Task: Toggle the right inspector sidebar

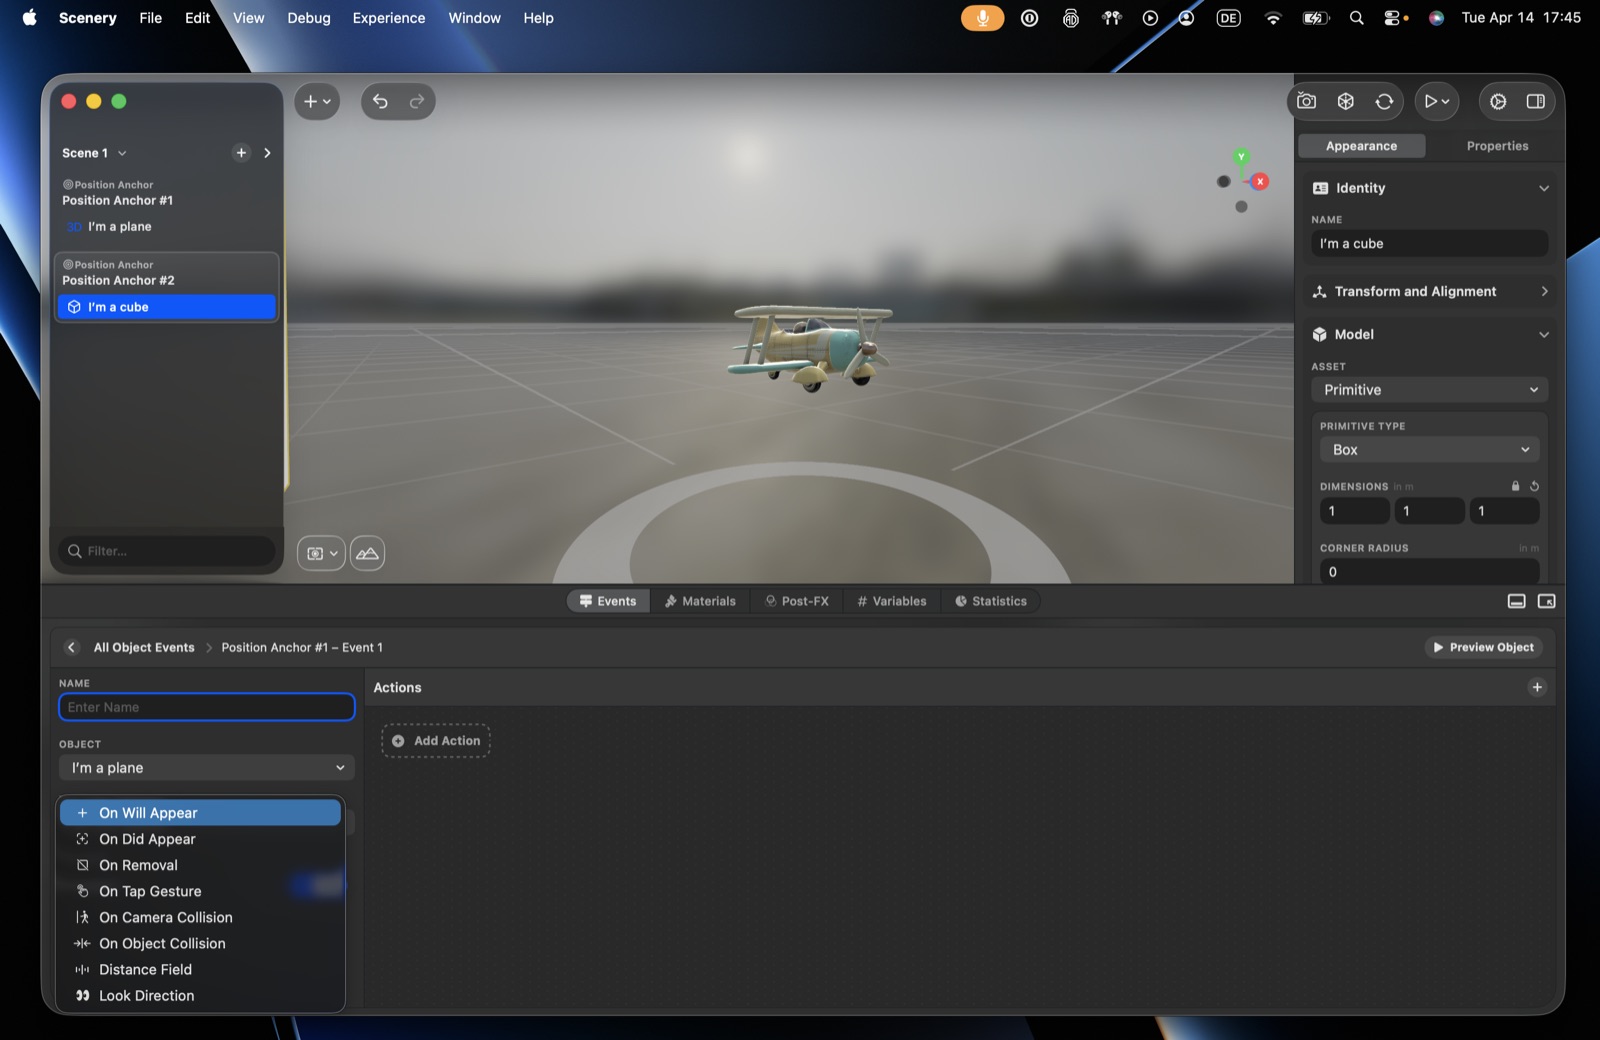Action: tap(1536, 101)
